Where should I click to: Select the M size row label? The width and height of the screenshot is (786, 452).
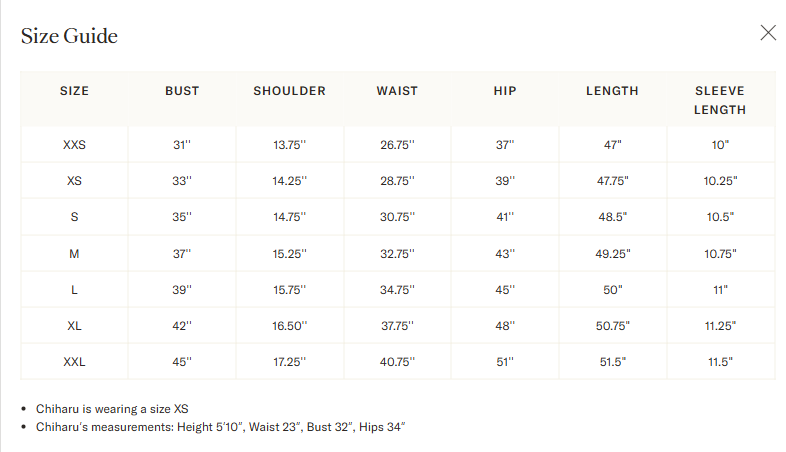coord(74,254)
